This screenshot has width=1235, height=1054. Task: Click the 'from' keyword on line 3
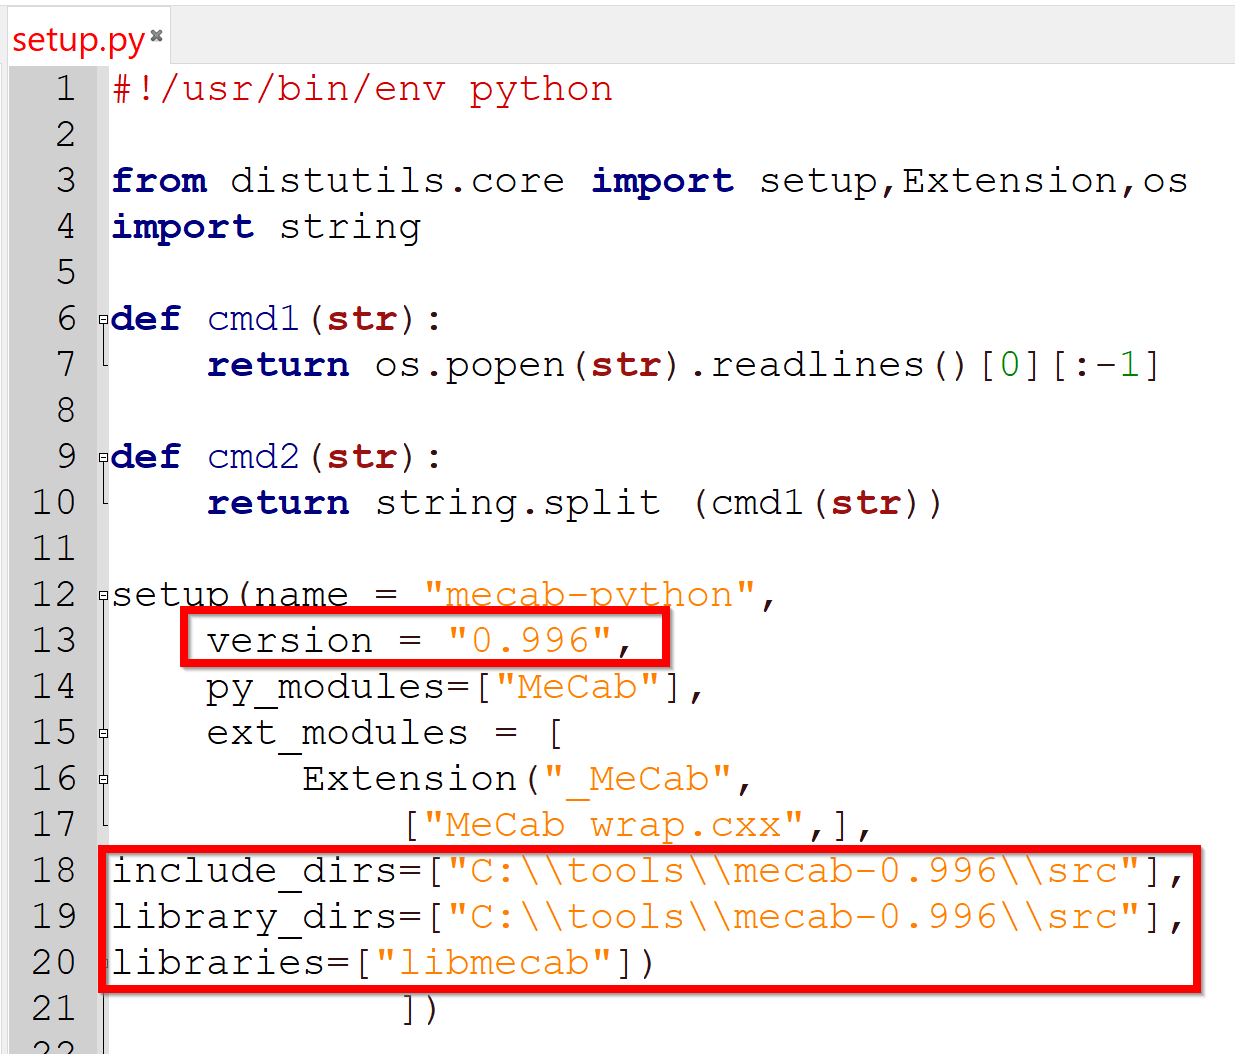[159, 181]
